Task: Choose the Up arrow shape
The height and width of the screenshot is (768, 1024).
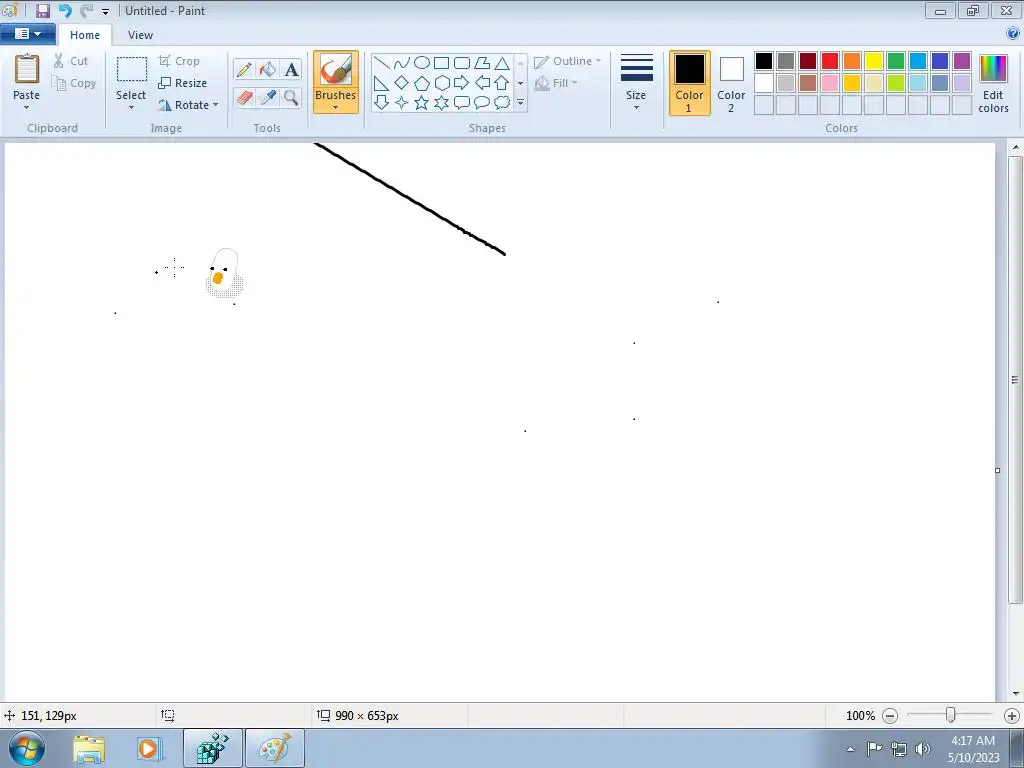Action: (x=502, y=83)
